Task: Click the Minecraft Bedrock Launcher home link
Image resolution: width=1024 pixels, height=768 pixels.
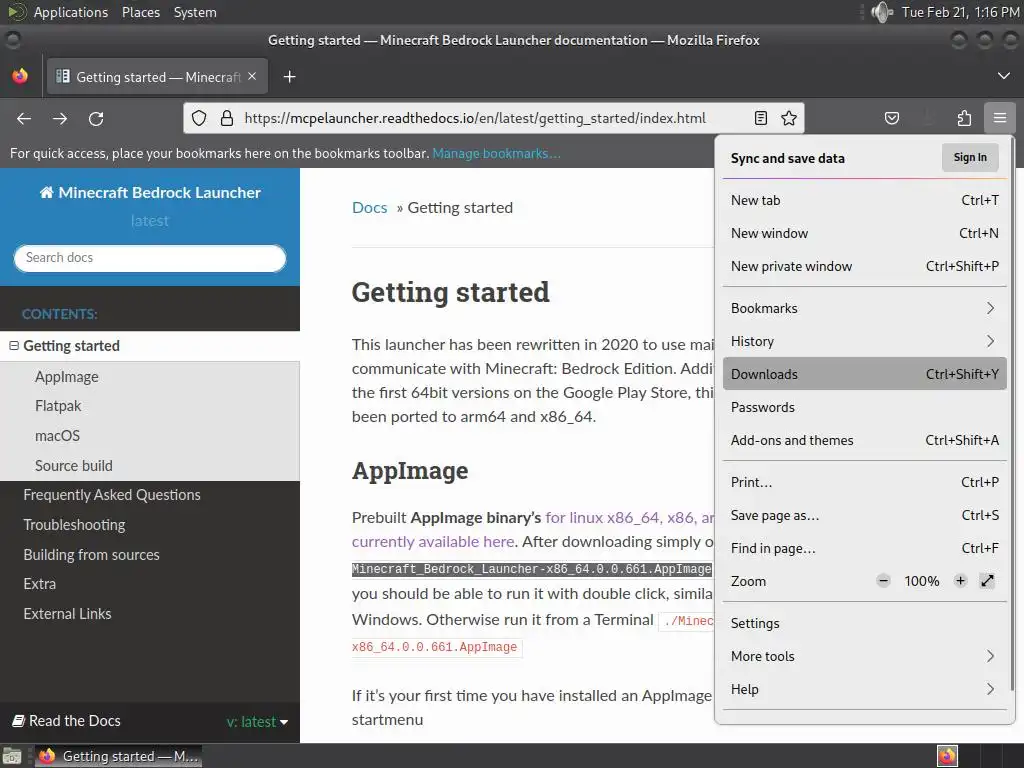Action: (x=150, y=193)
